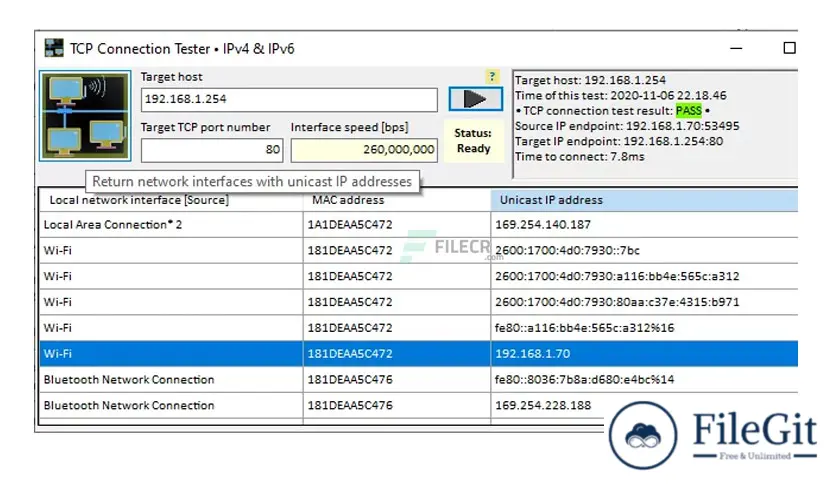Click Time of this test line
The height and width of the screenshot is (484, 836).
(621, 95)
